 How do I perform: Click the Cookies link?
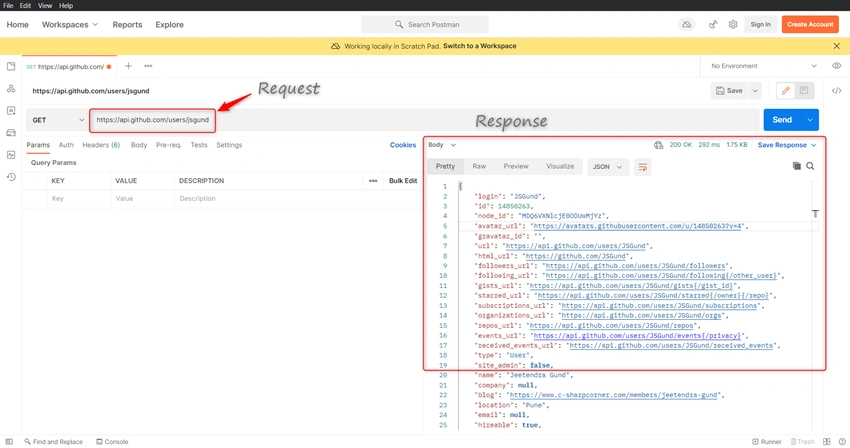tap(403, 145)
